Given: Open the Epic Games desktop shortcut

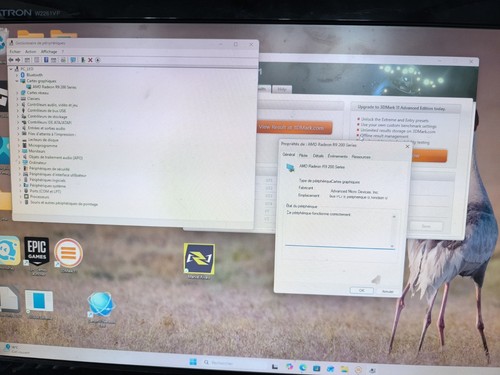Looking at the screenshot, I should 36,250.
